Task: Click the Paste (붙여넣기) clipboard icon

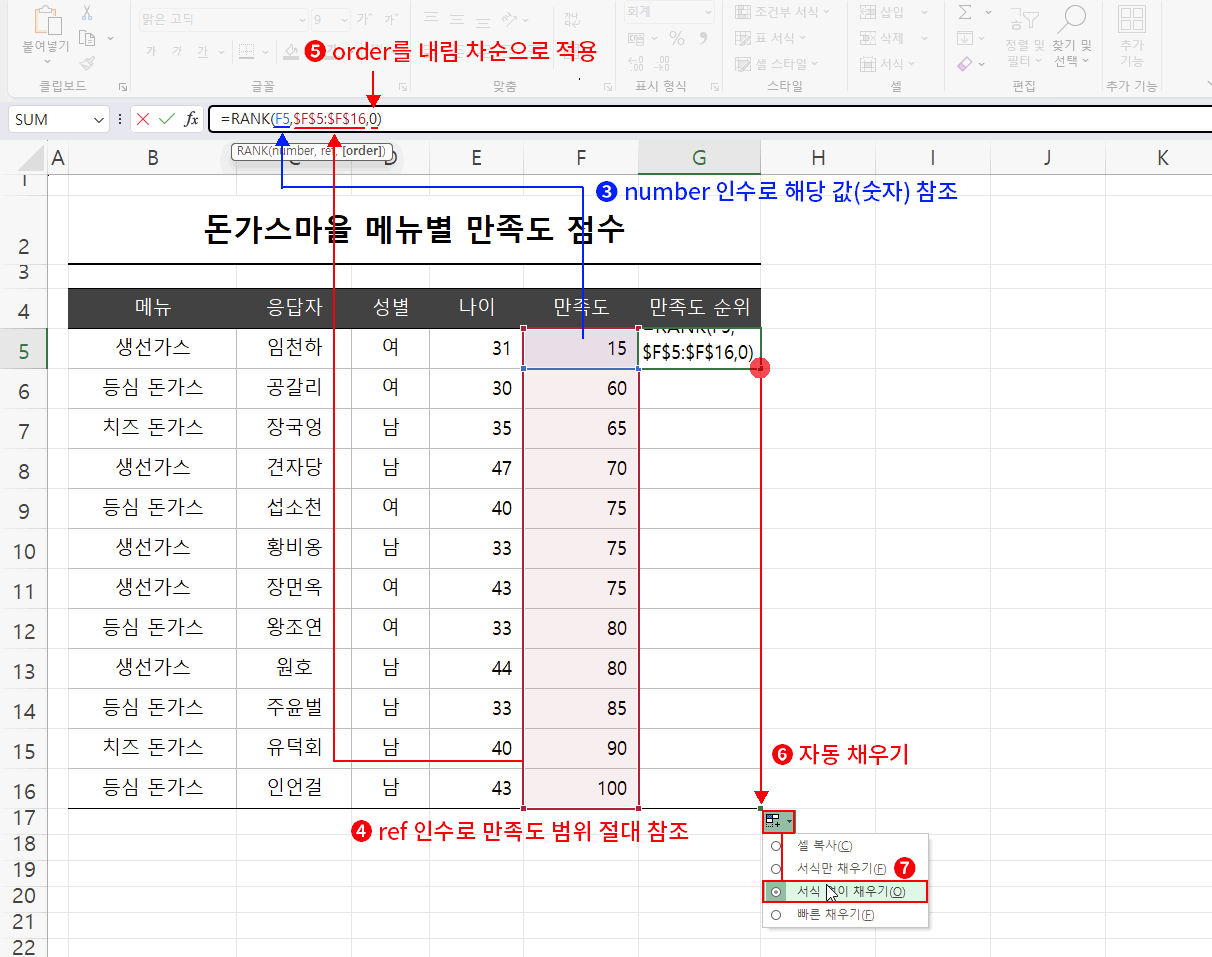Action: pyautogui.click(x=46, y=20)
